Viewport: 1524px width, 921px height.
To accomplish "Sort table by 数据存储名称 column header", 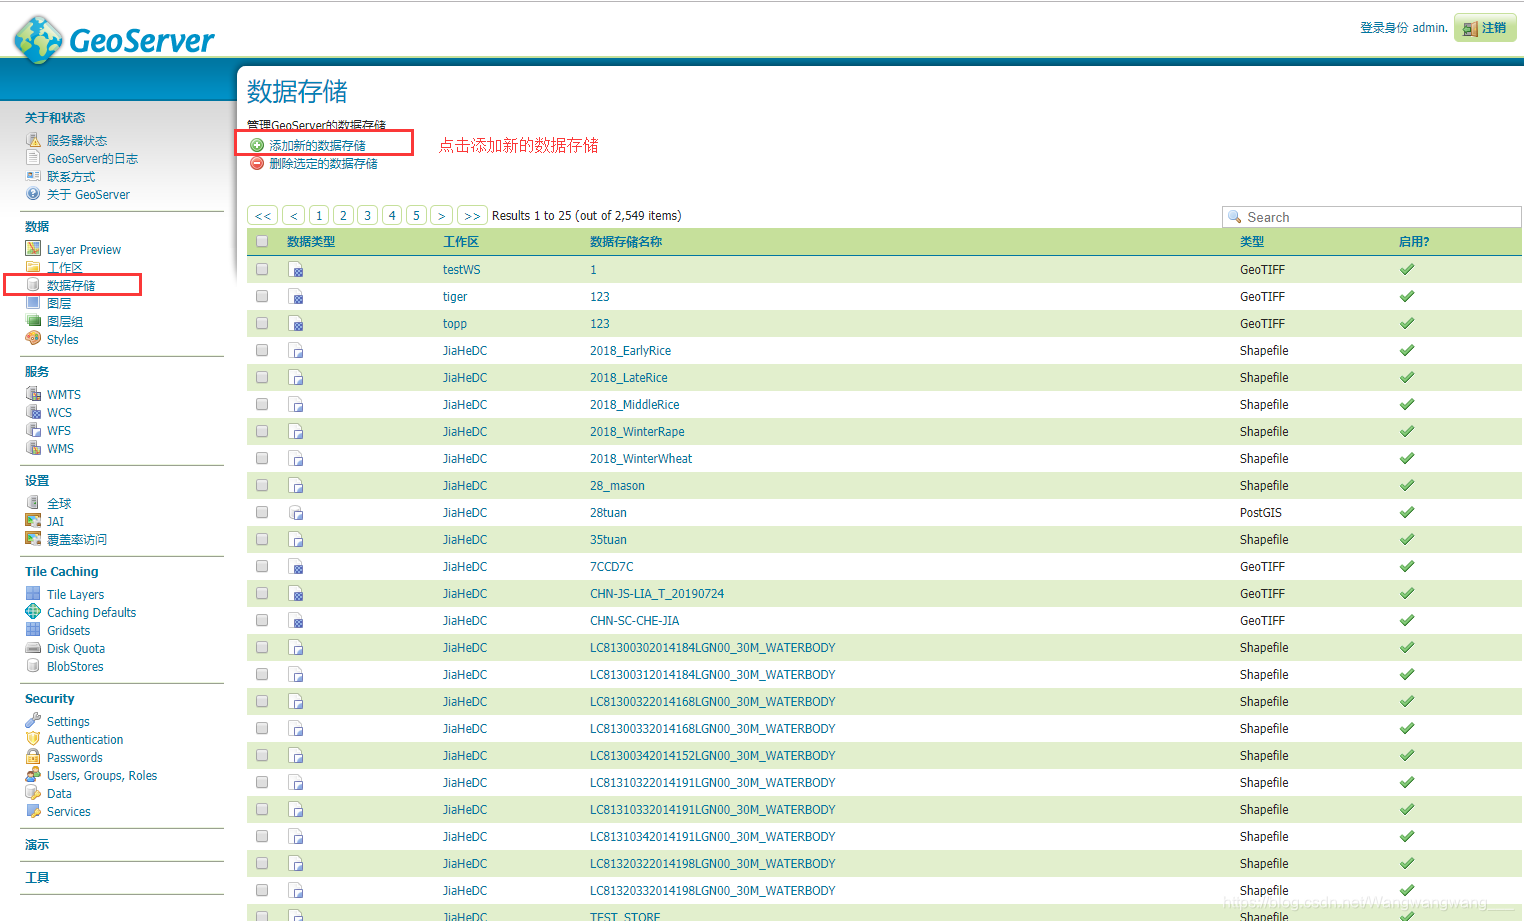I will tap(626, 242).
